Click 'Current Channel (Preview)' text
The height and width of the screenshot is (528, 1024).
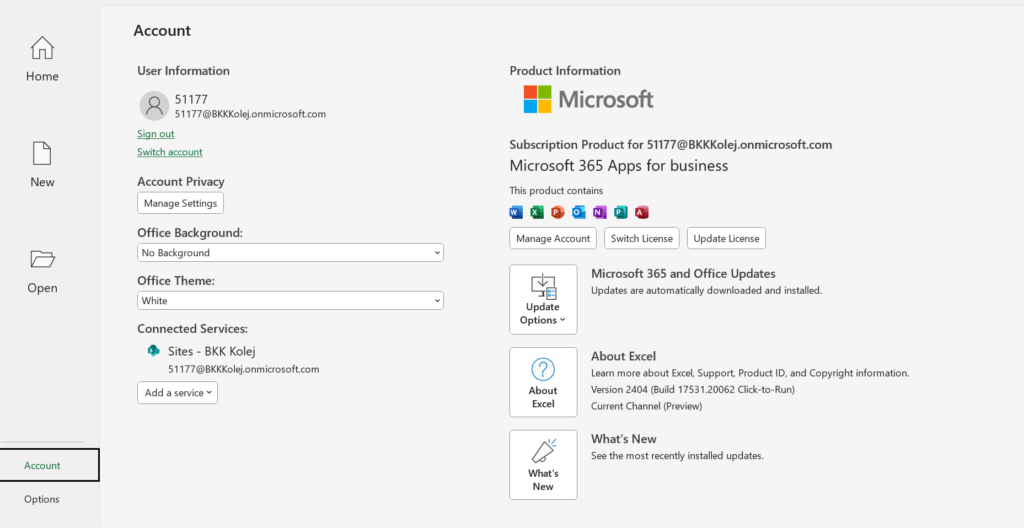(647, 406)
